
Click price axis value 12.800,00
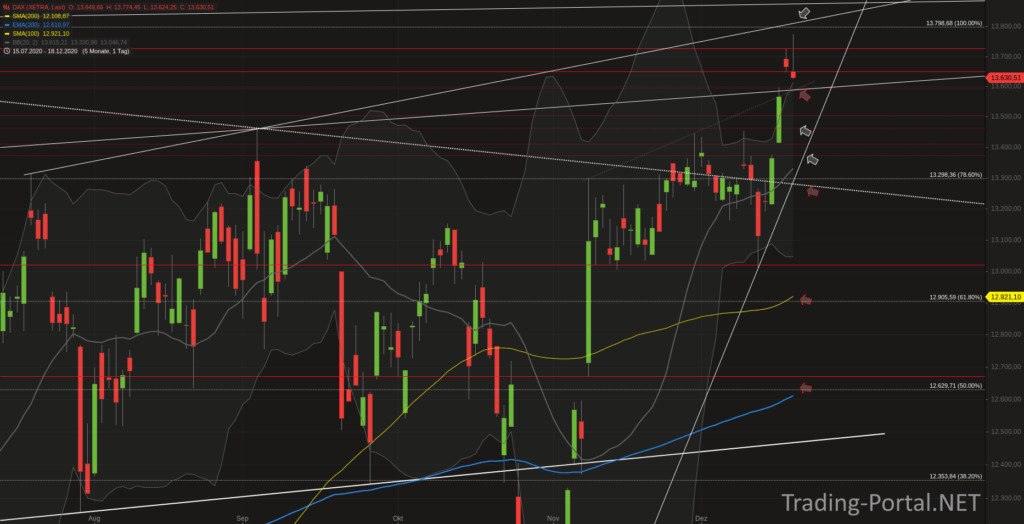pos(1006,335)
